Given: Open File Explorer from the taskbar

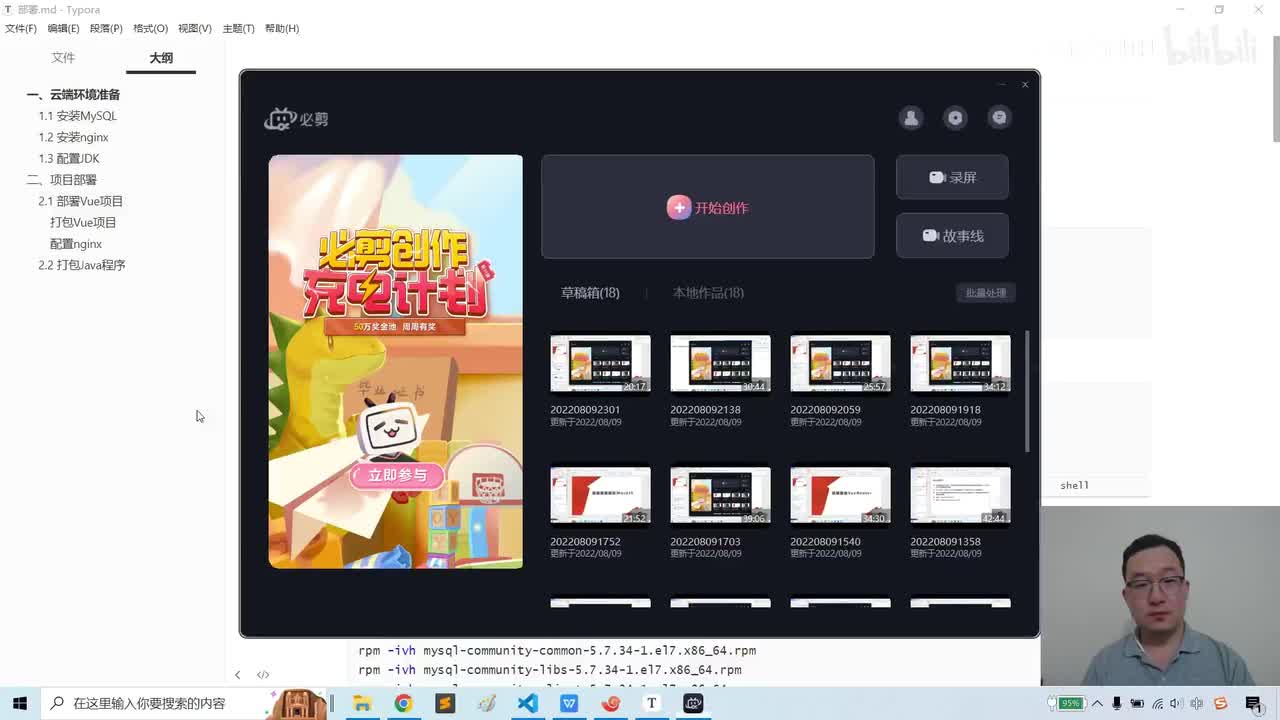Looking at the screenshot, I should [362, 703].
